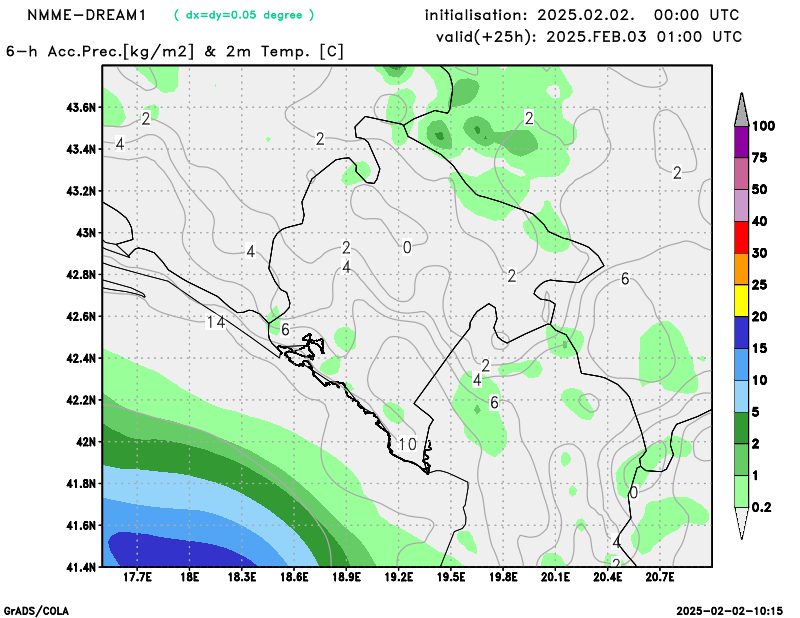Select the medium green 1-2 legend block
This screenshot has width=800, height=618.
click(x=741, y=459)
